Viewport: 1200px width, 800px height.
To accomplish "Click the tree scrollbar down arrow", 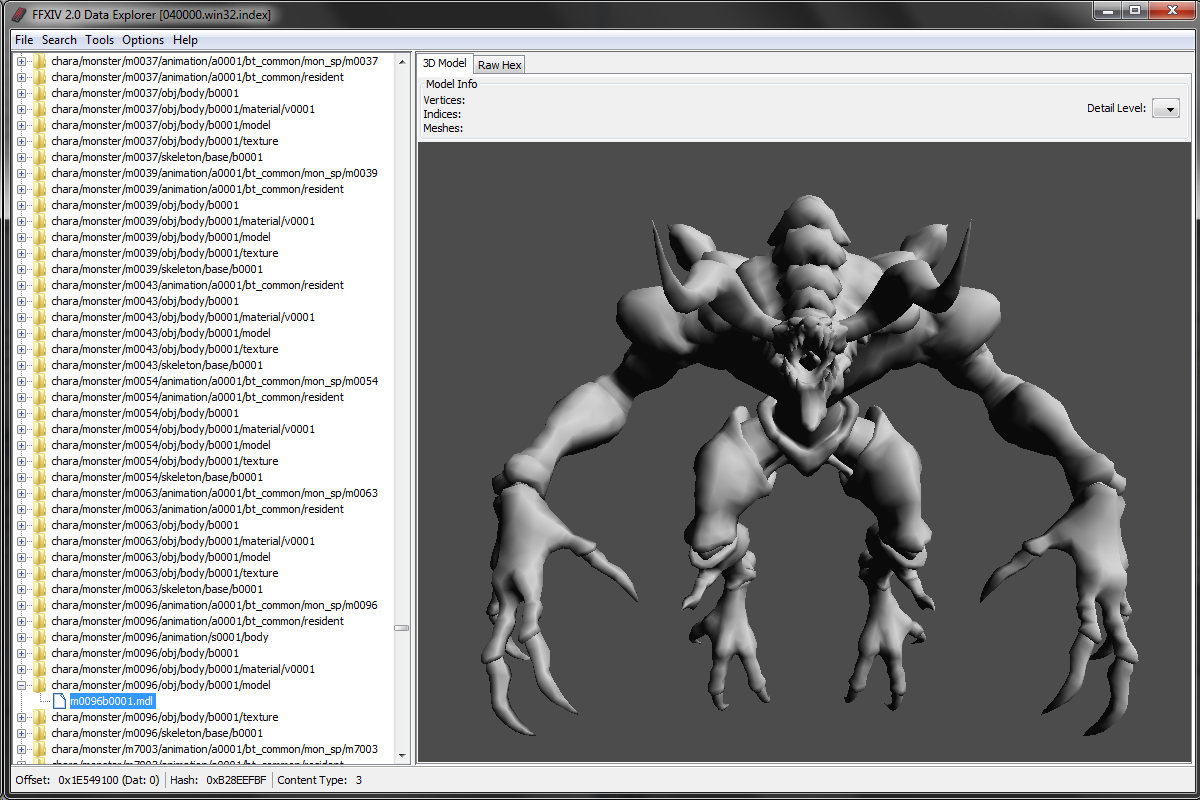I will click(x=402, y=756).
